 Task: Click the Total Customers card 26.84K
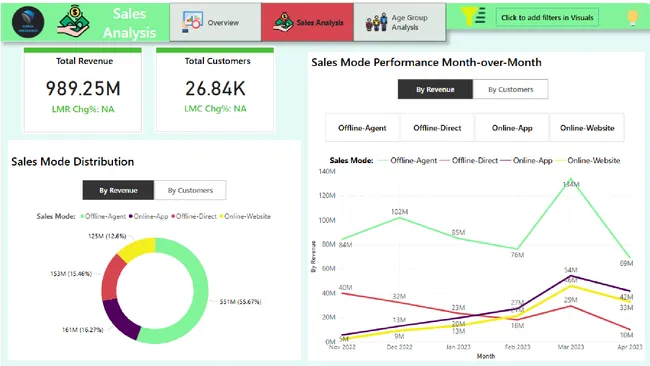(215, 89)
